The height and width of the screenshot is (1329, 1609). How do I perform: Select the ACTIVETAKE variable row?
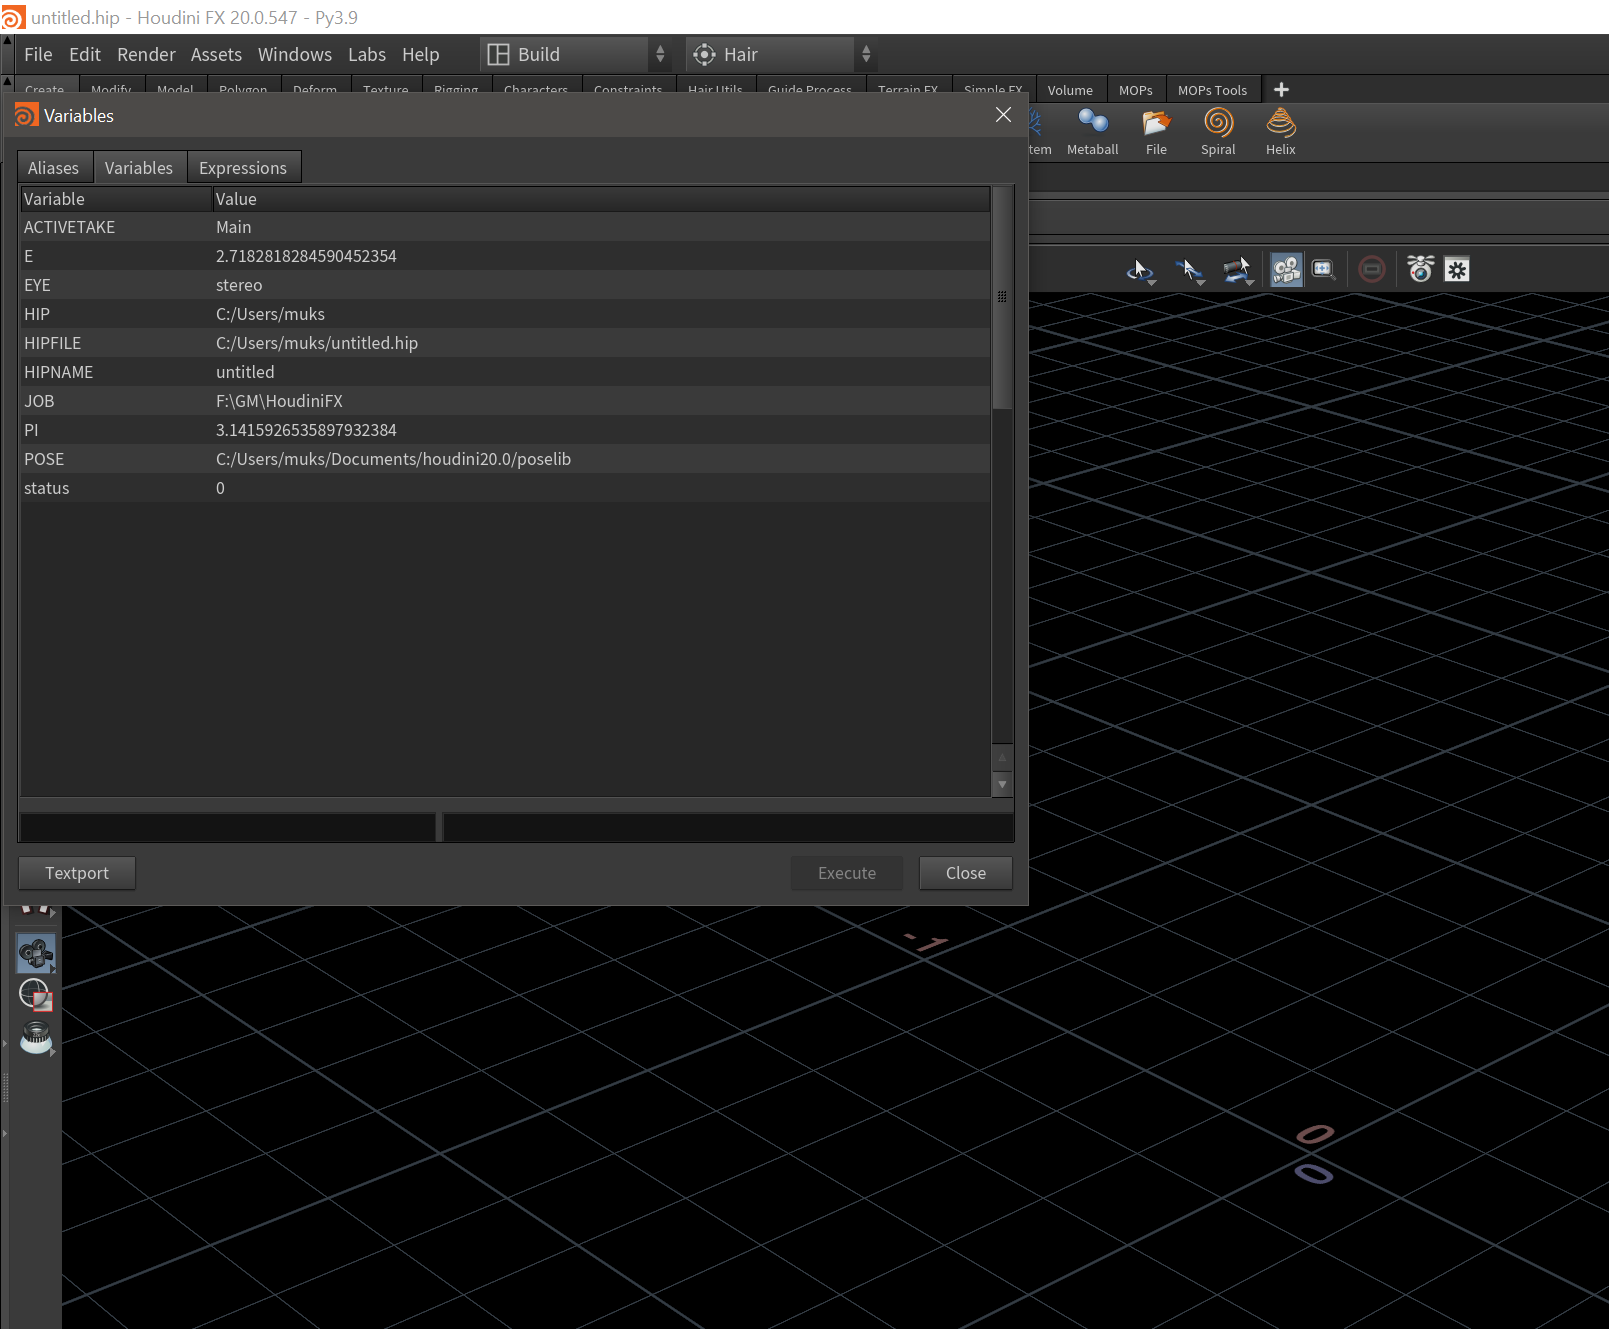pyautogui.click(x=505, y=227)
